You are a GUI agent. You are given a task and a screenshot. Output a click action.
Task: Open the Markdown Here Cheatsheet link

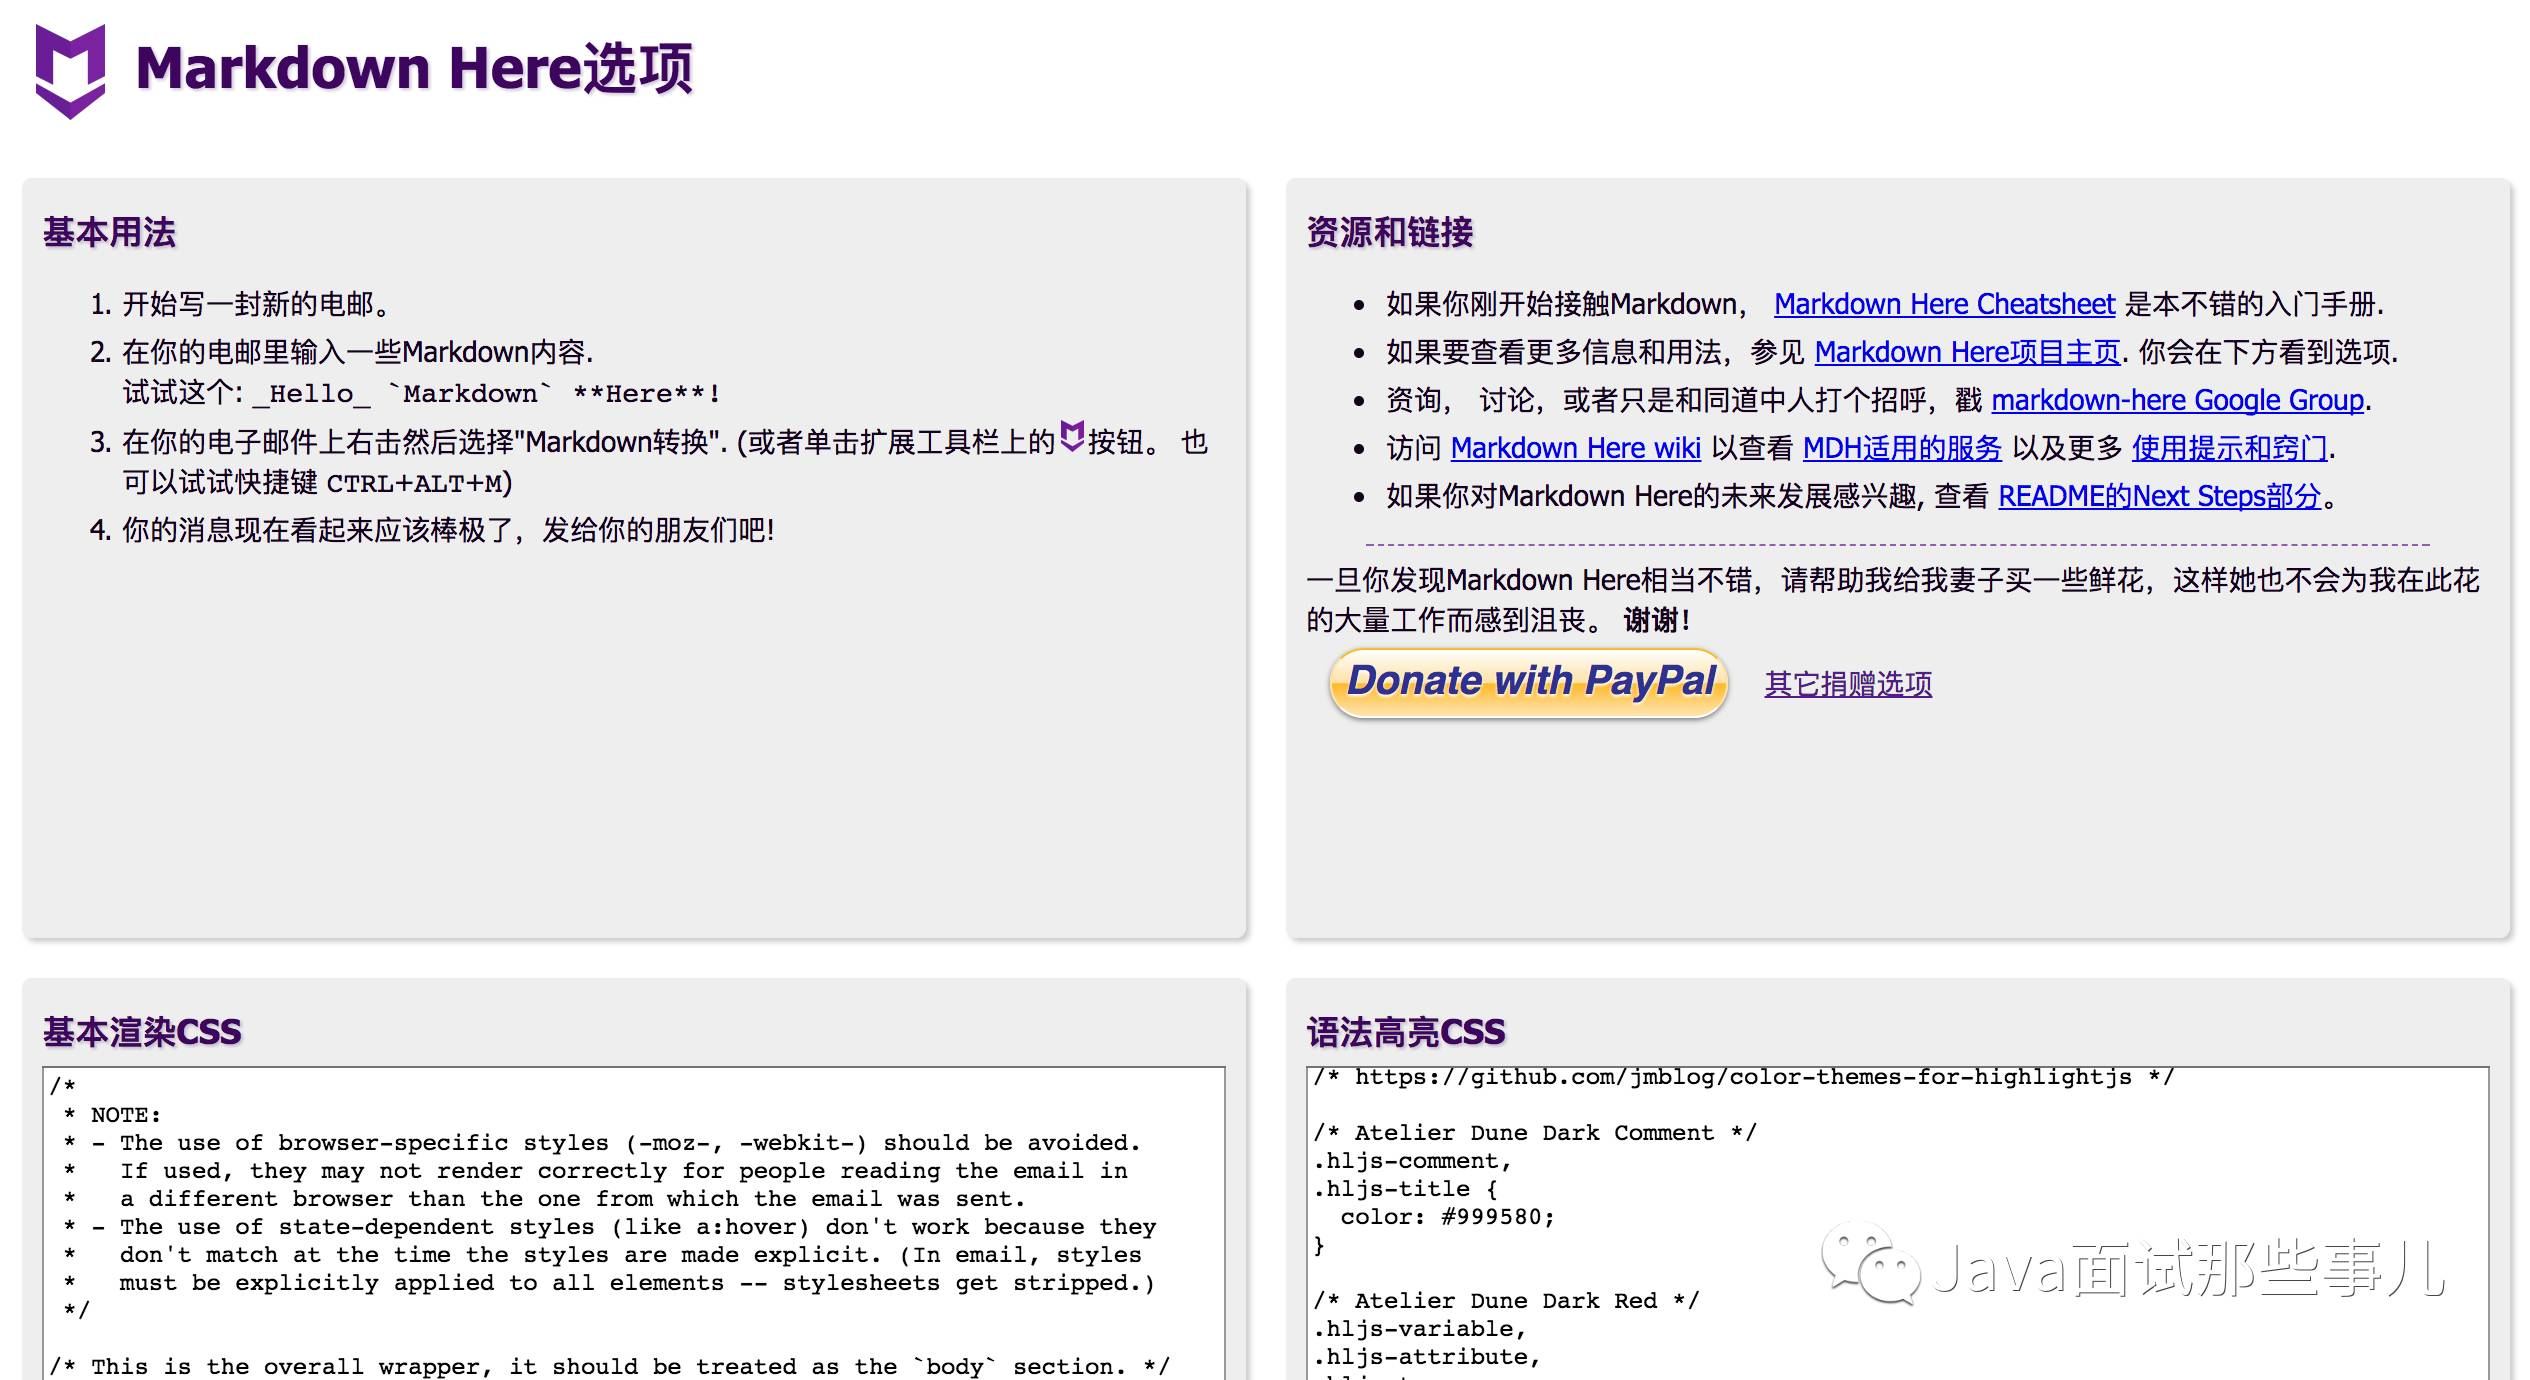coord(1944,304)
